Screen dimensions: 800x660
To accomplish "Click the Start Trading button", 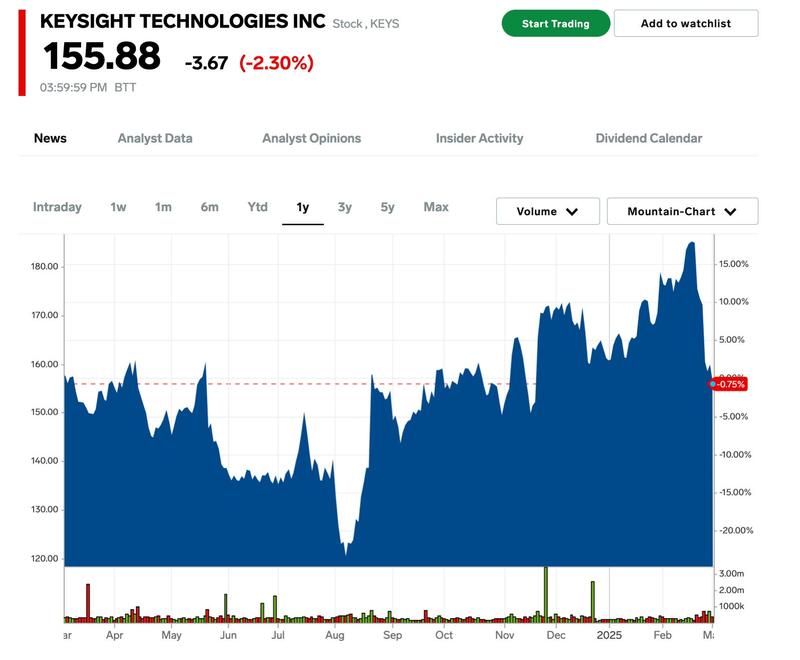I will point(556,23).
